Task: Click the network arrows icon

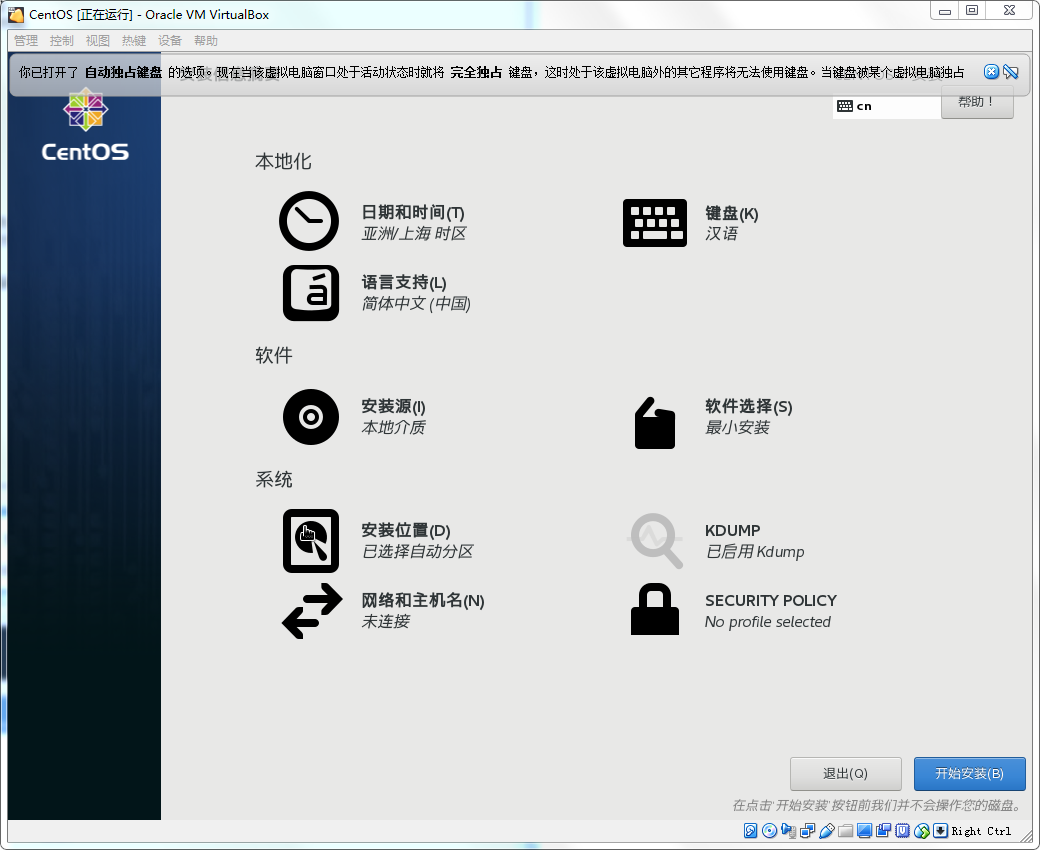Action: 312,611
